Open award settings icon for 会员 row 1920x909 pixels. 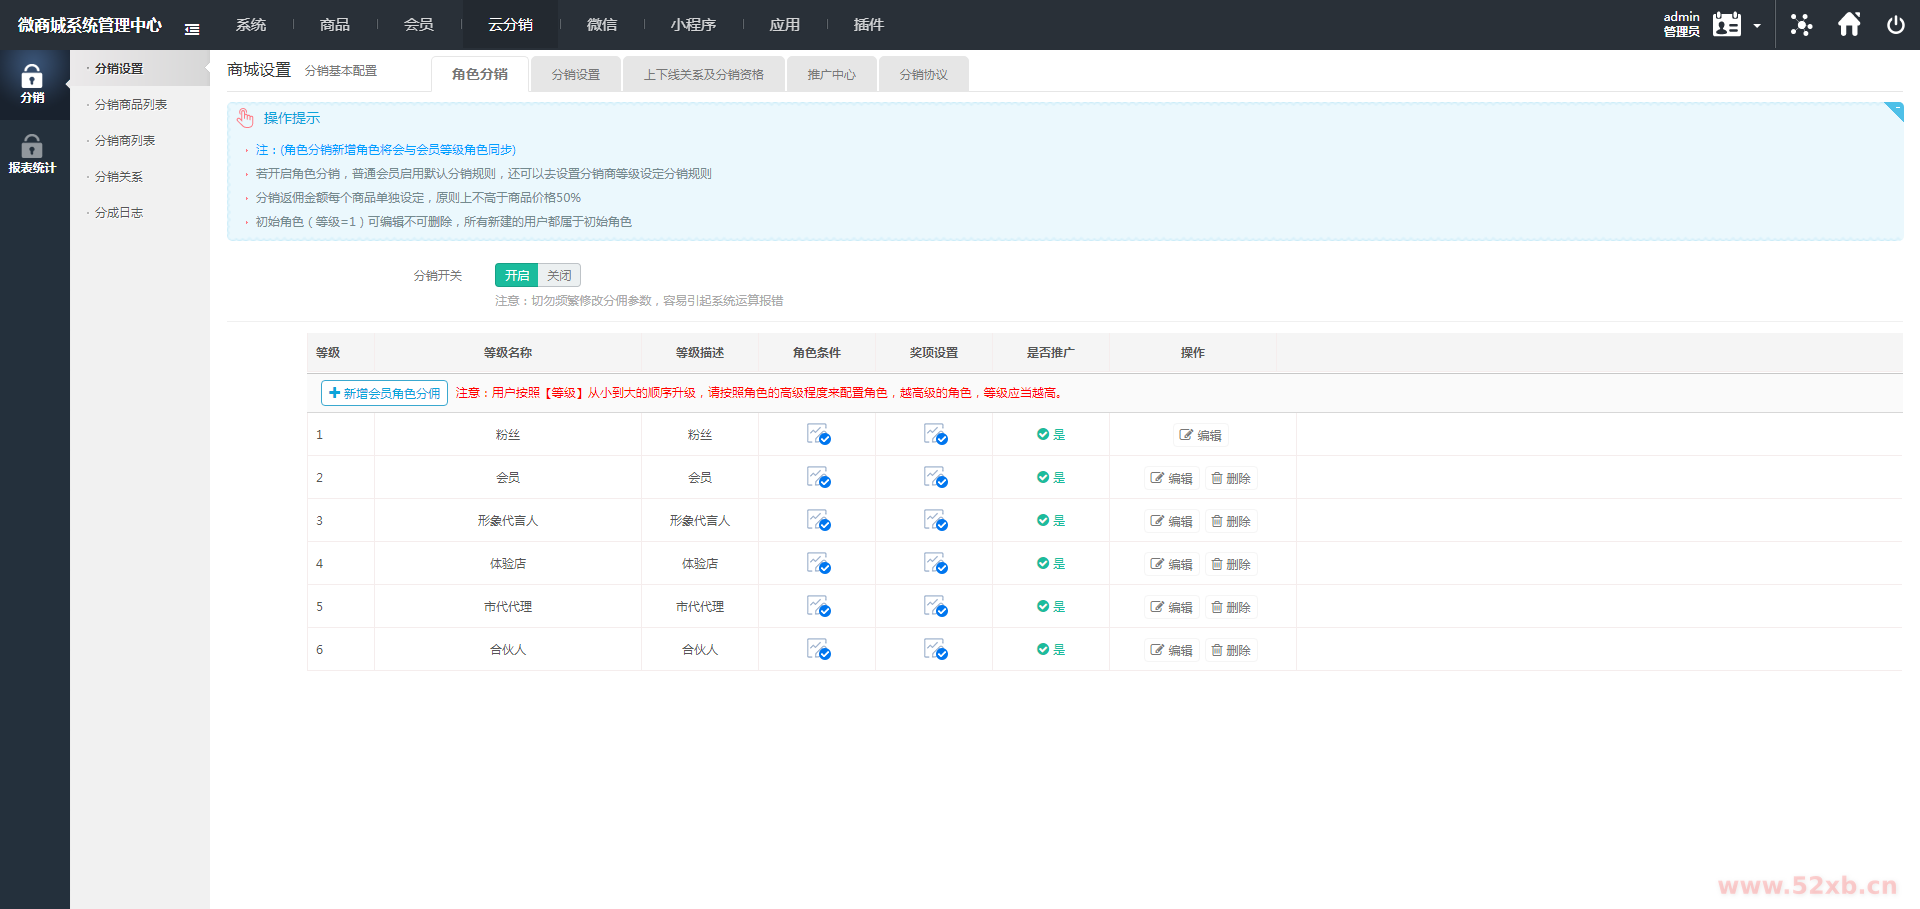point(935,478)
